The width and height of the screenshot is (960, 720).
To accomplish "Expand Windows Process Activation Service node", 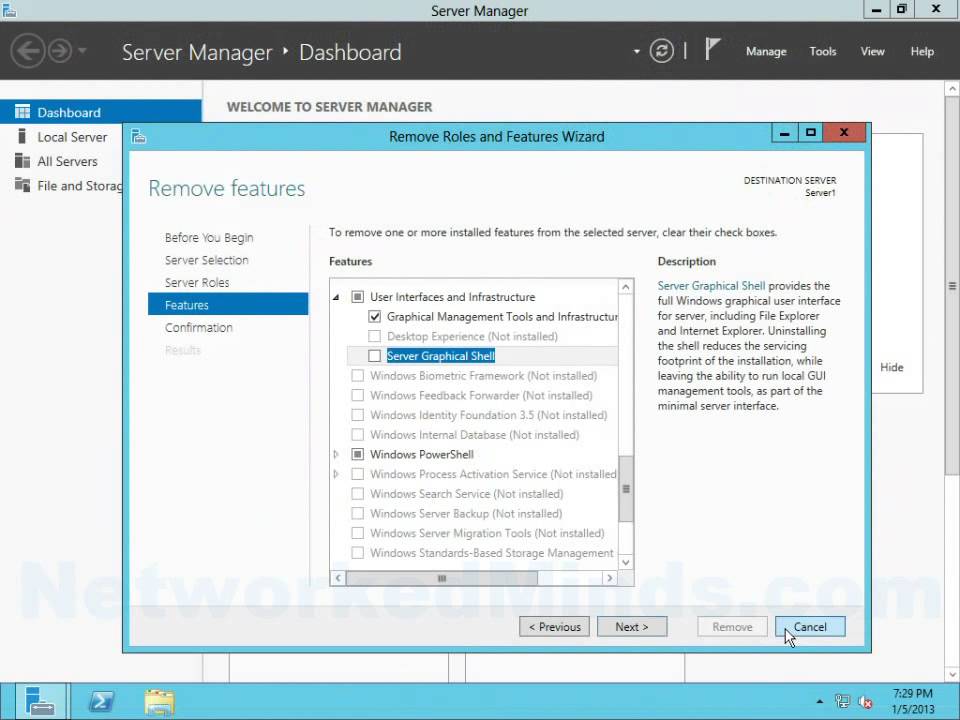I will (336, 474).
